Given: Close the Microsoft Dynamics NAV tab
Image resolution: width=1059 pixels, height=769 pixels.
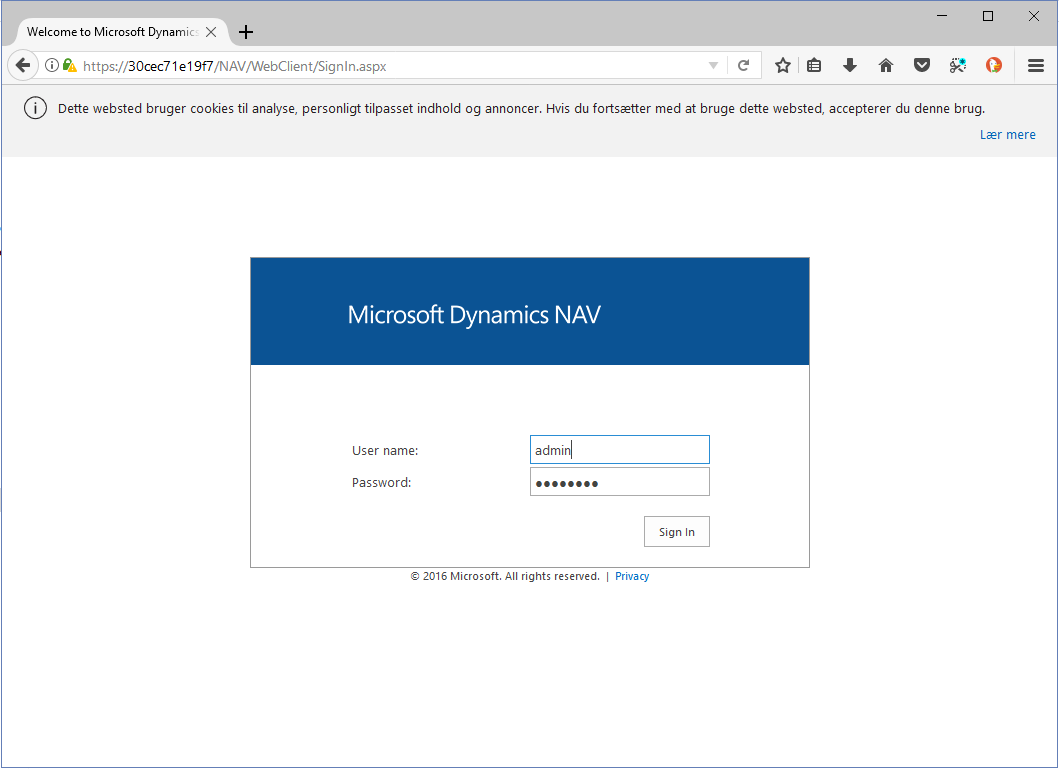Looking at the screenshot, I should (x=211, y=32).
